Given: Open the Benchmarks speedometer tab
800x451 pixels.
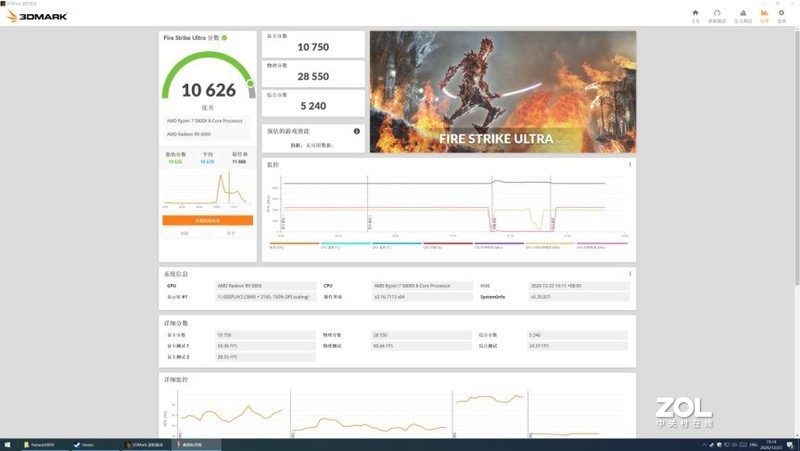Looking at the screenshot, I should [x=717, y=16].
